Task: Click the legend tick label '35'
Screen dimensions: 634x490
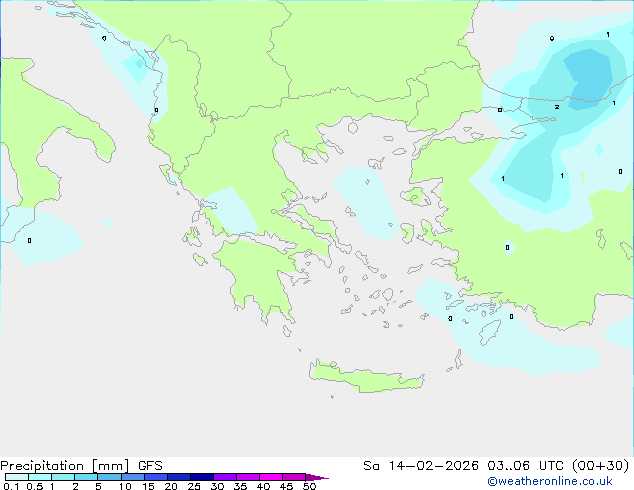Action: [240, 486]
